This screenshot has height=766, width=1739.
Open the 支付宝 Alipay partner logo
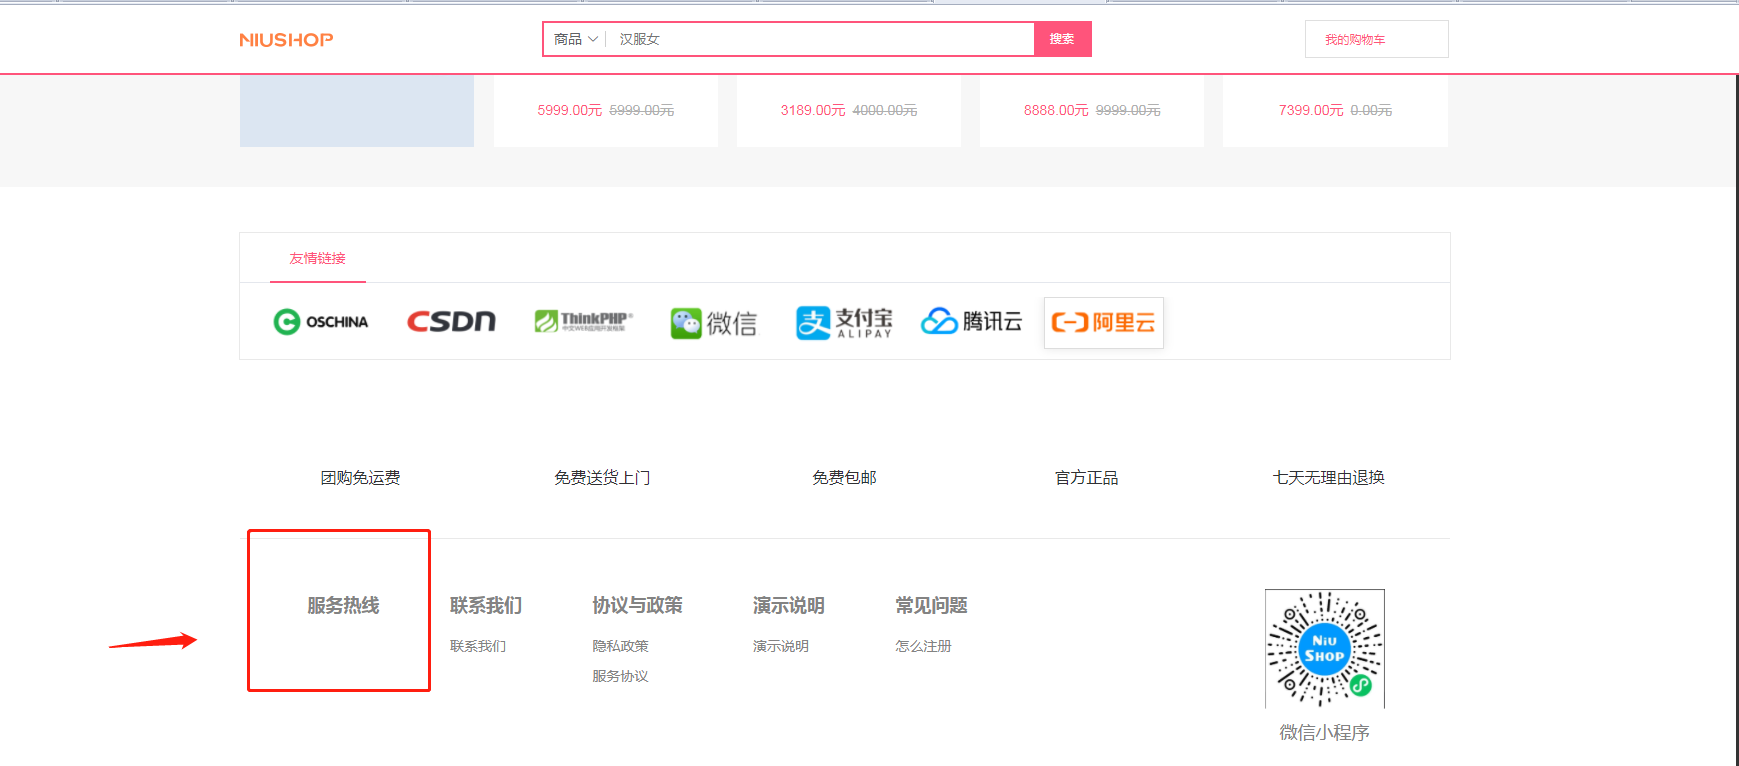(x=844, y=322)
